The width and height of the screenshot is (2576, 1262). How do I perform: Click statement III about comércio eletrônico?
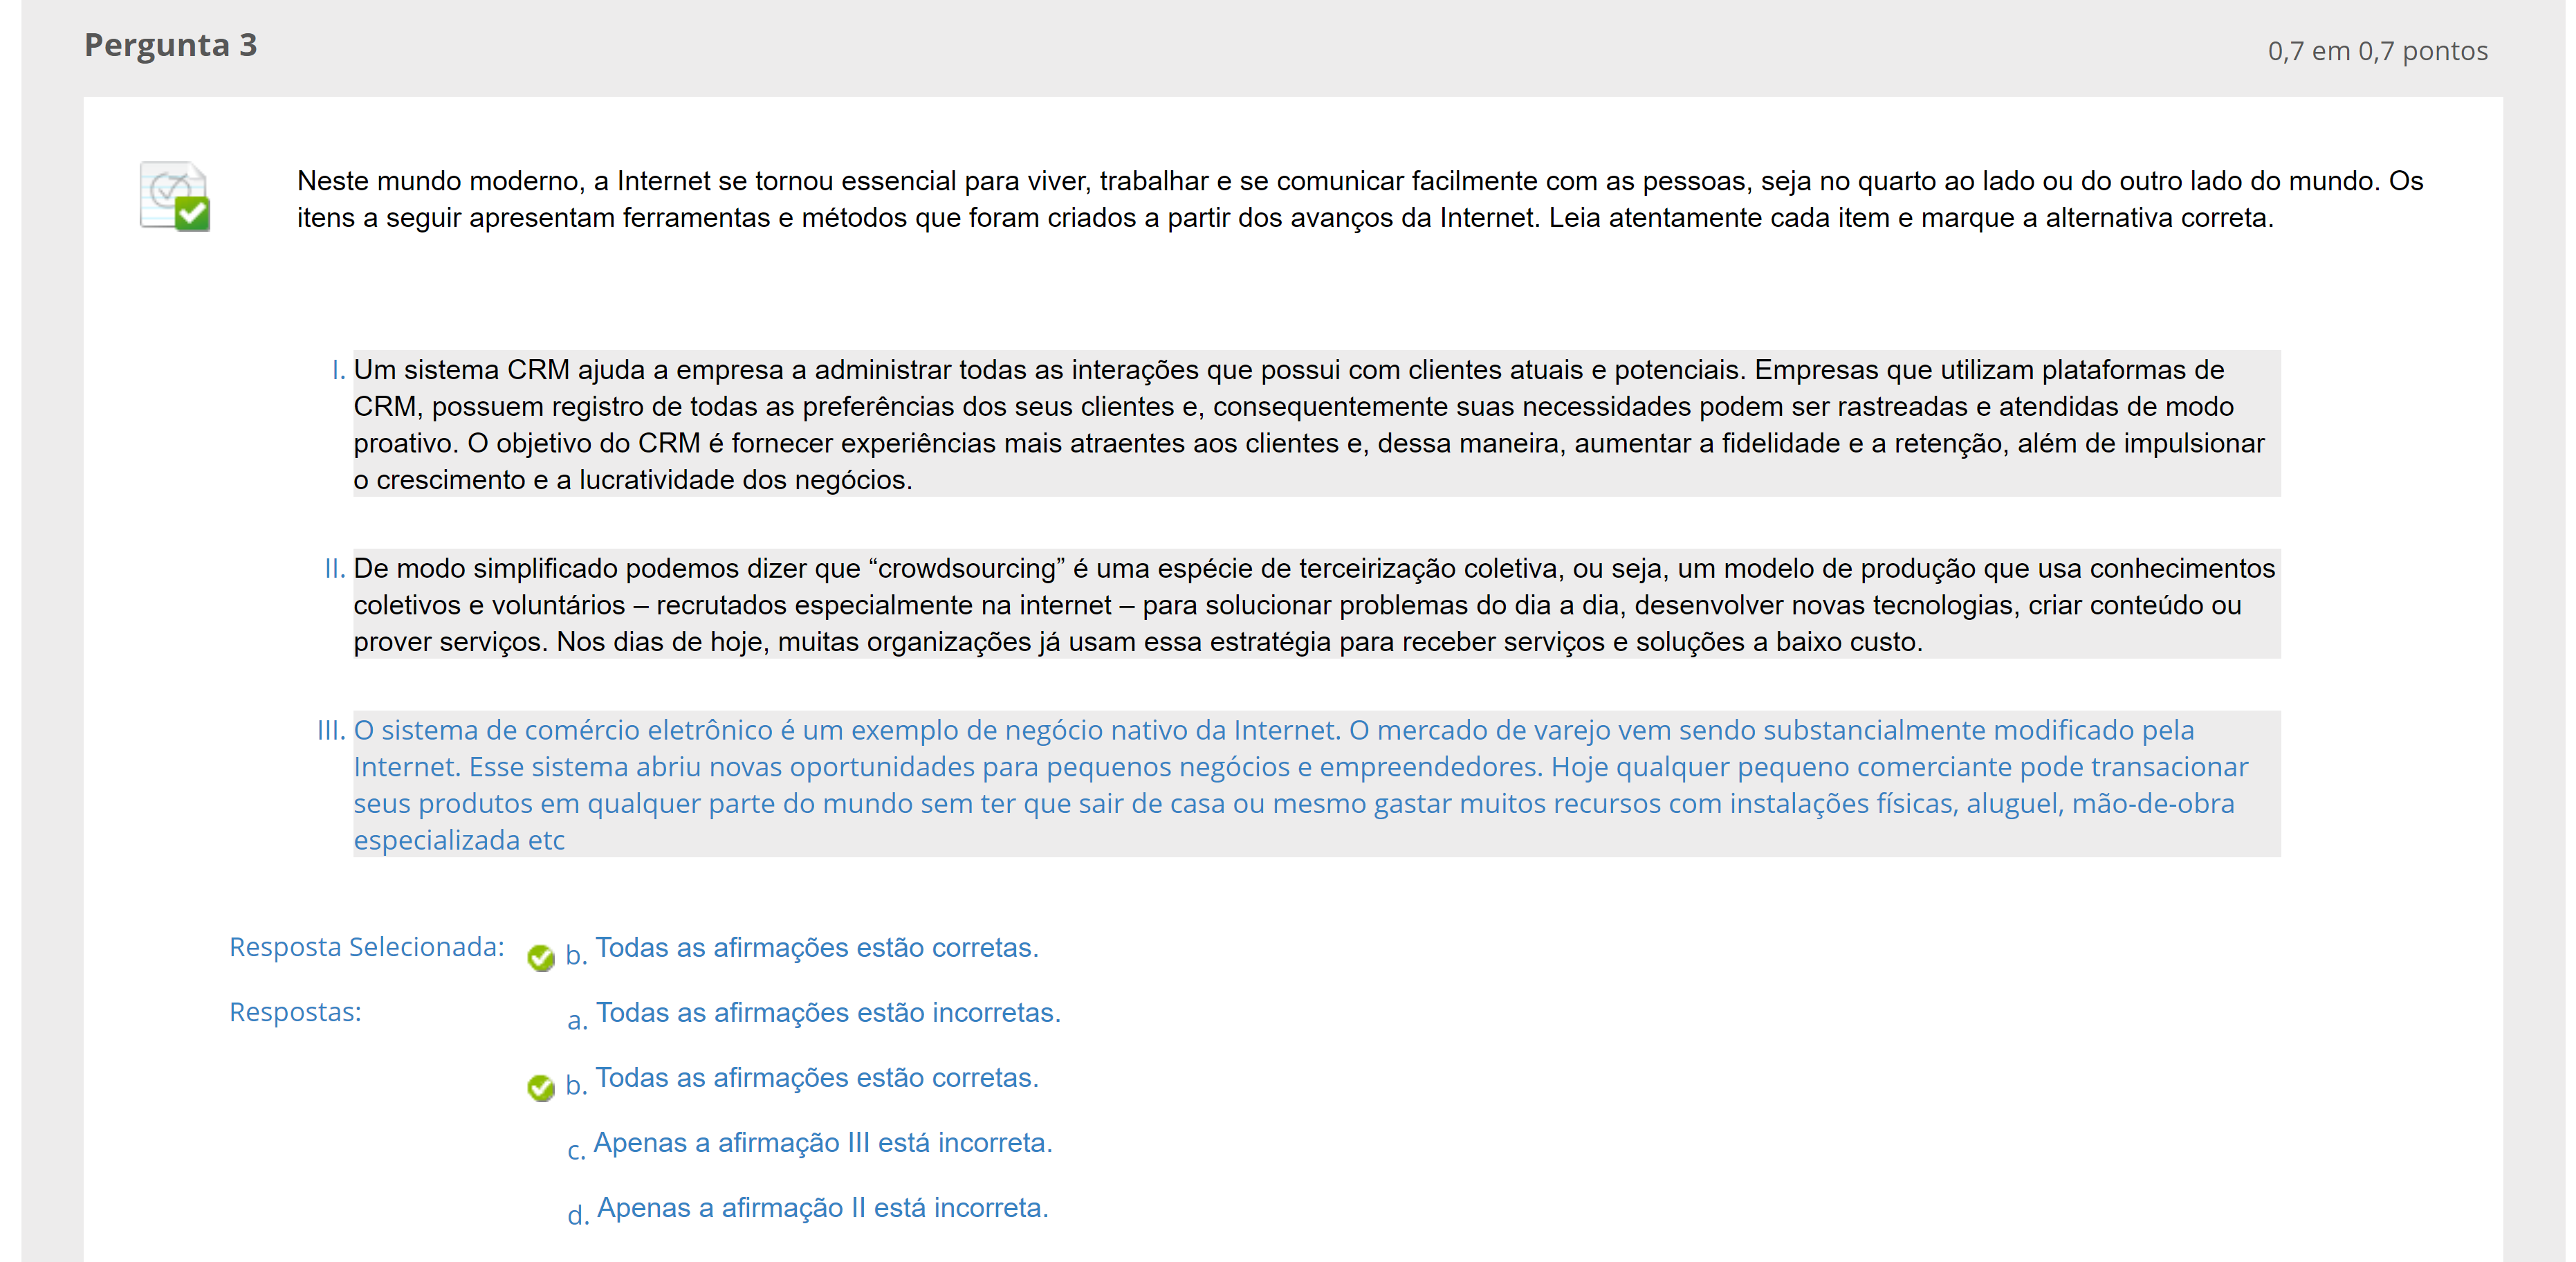(x=1300, y=784)
